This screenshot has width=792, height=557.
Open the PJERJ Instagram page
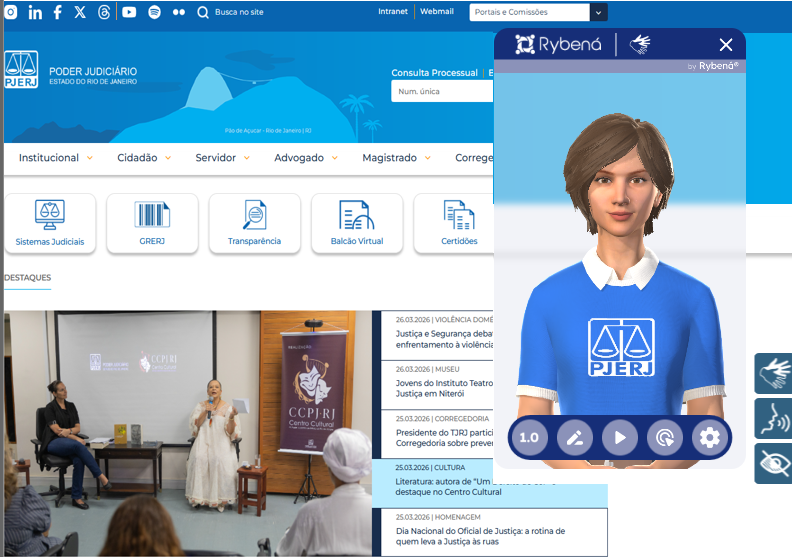coord(12,12)
